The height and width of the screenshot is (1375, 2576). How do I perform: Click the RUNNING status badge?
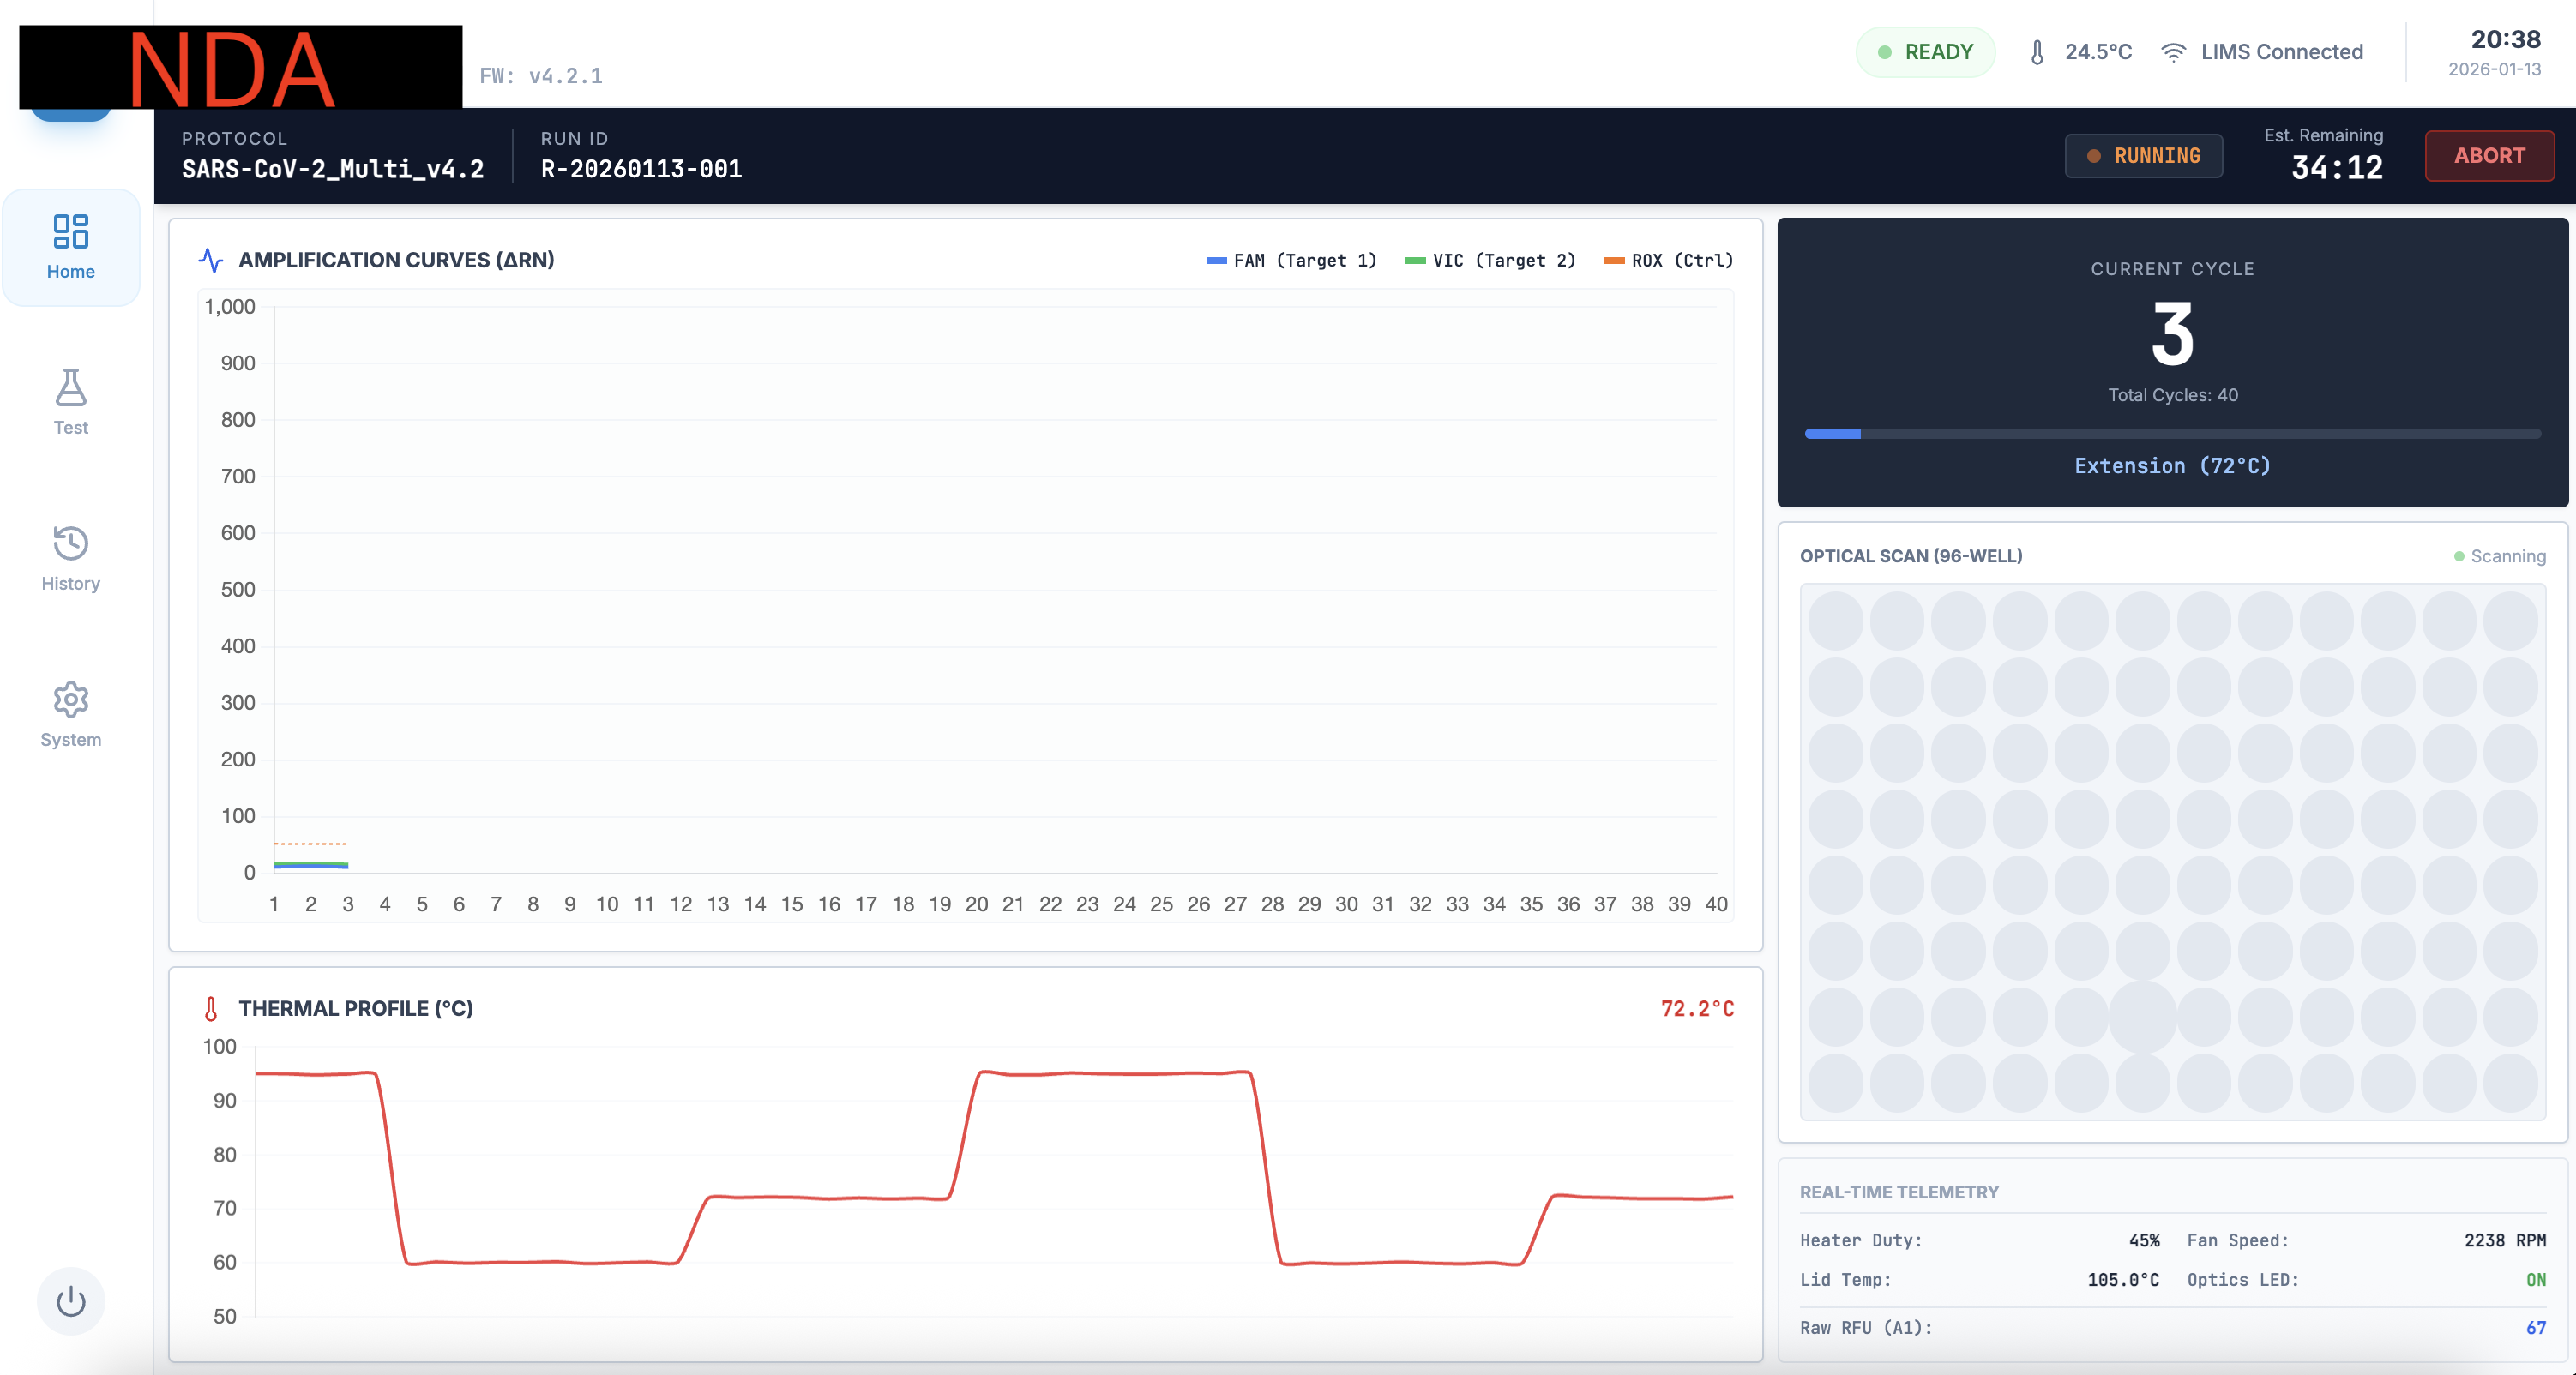coord(2143,156)
